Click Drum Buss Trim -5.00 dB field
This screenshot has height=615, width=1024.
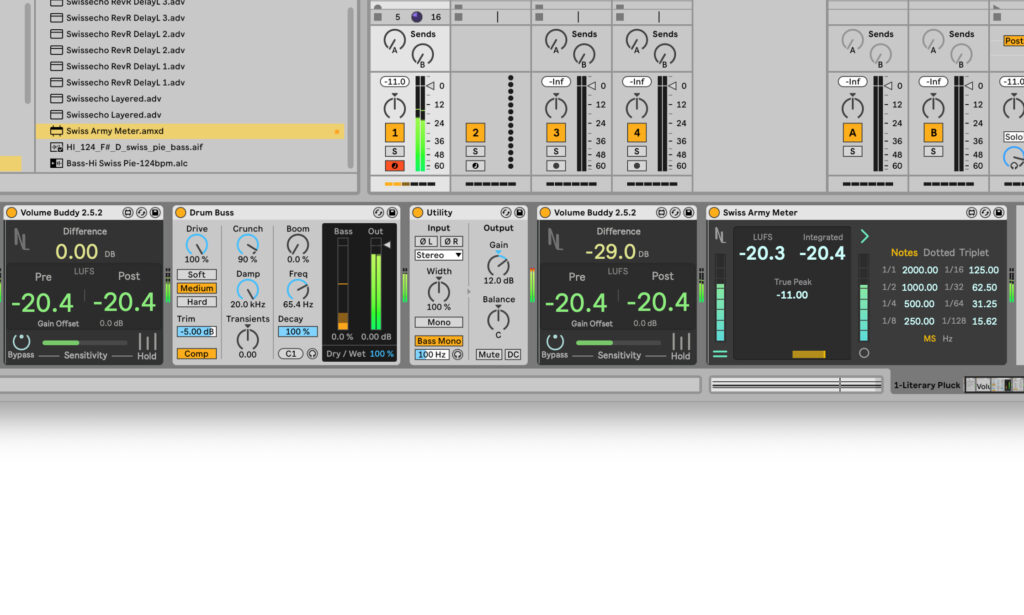coord(197,332)
